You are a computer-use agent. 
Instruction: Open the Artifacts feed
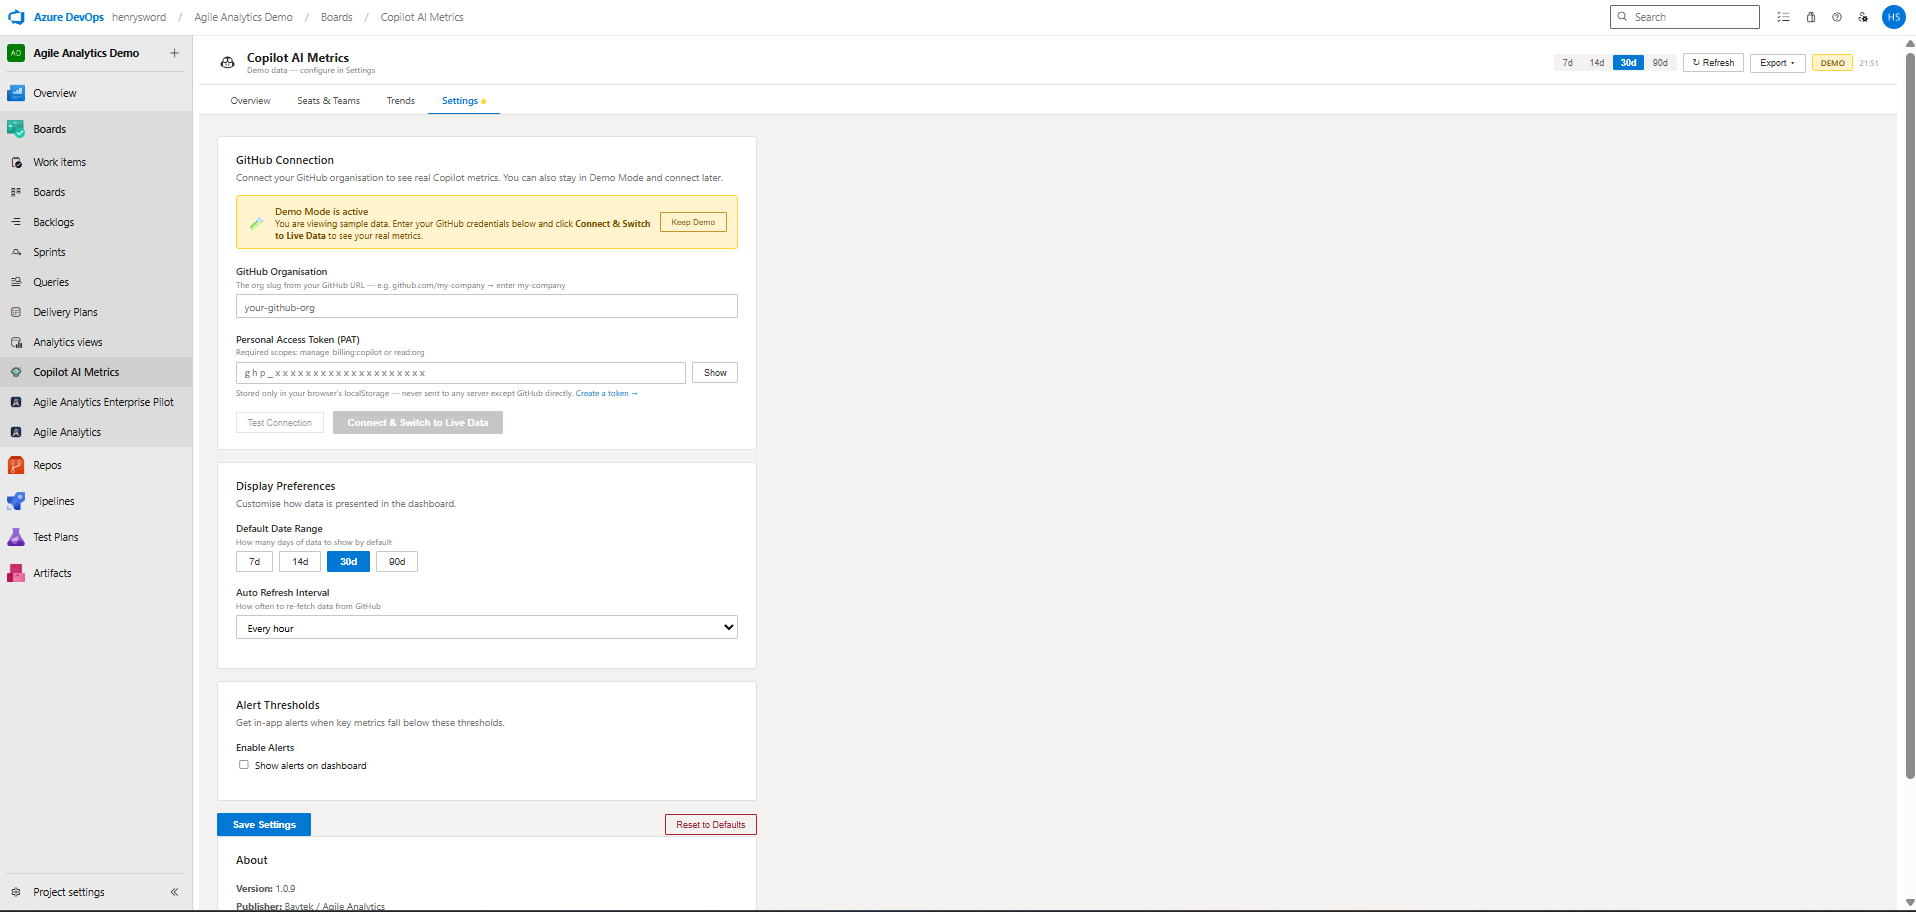(x=51, y=572)
